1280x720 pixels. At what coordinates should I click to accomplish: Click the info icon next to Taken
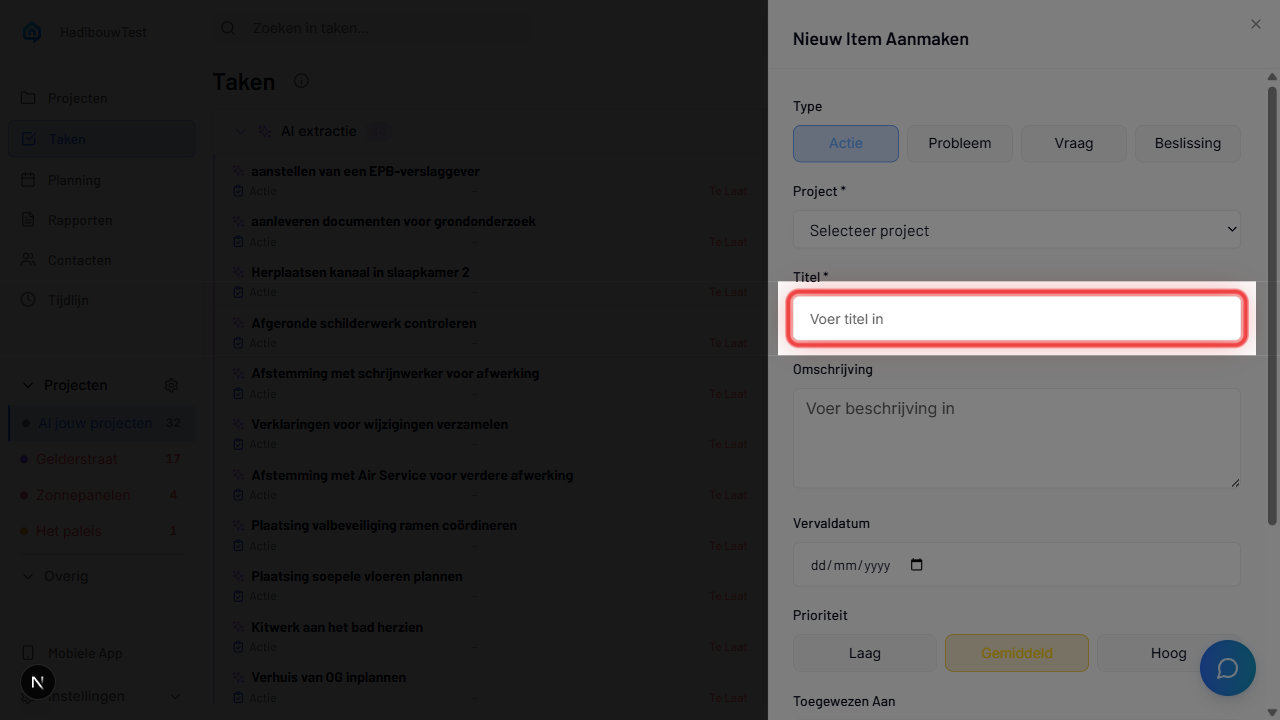[x=301, y=81]
